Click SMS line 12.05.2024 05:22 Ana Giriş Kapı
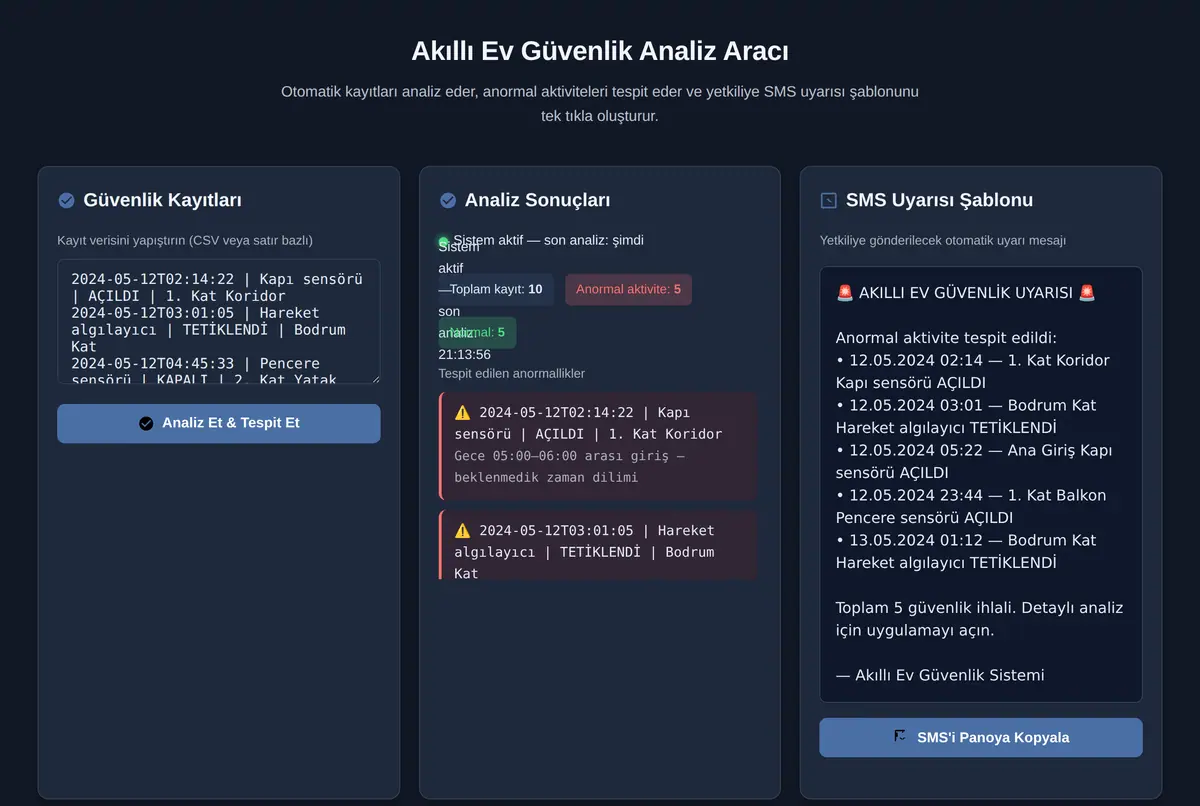Image resolution: width=1200 pixels, height=806 pixels. click(x=976, y=461)
